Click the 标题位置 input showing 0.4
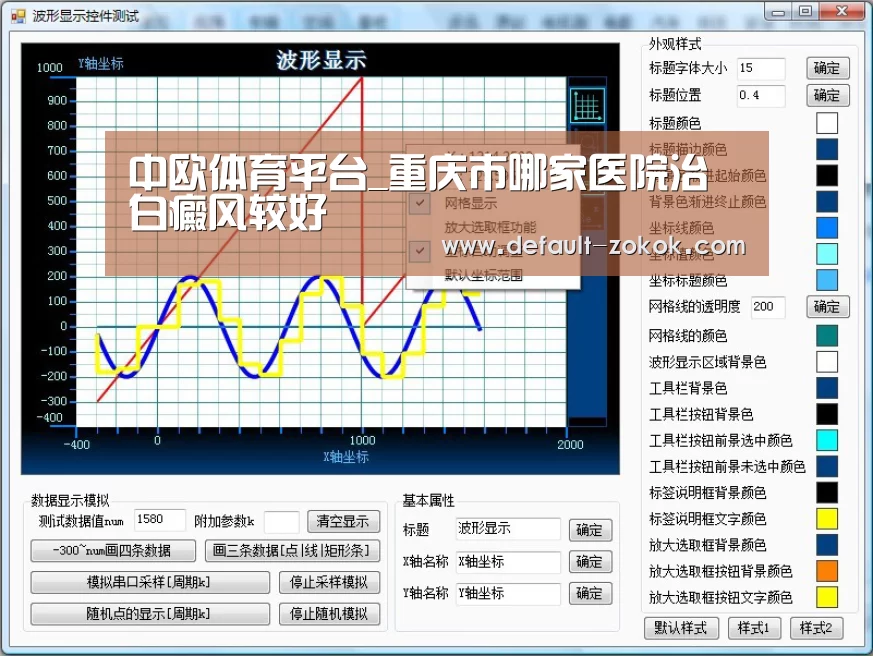This screenshot has height=656, width=873. tap(761, 95)
